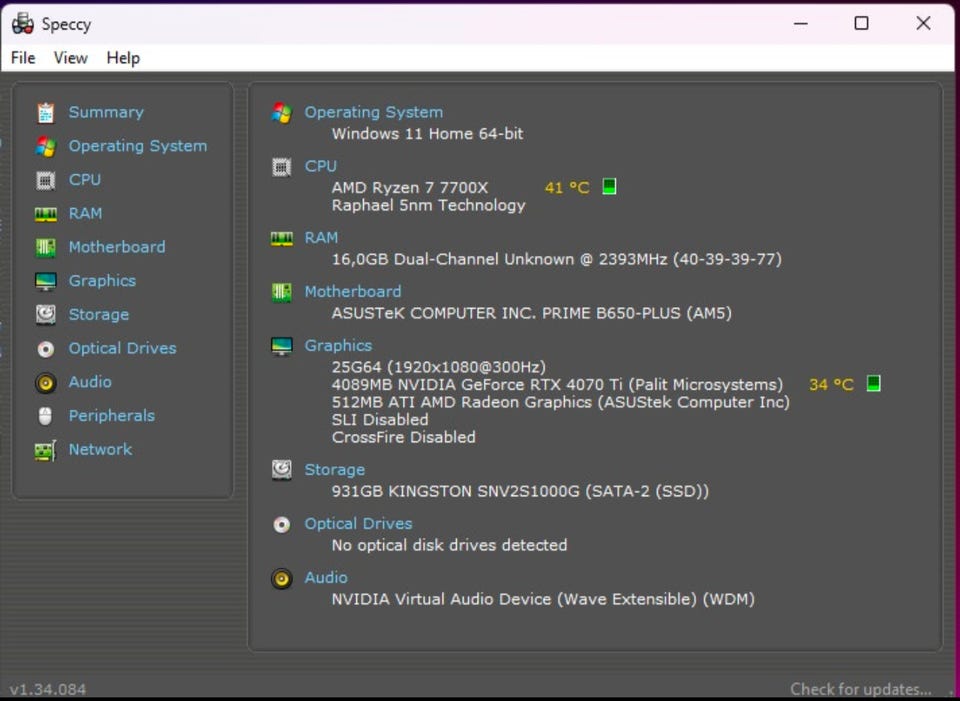Click the CrossFire Disabled text
This screenshot has width=960, height=701.
click(403, 438)
